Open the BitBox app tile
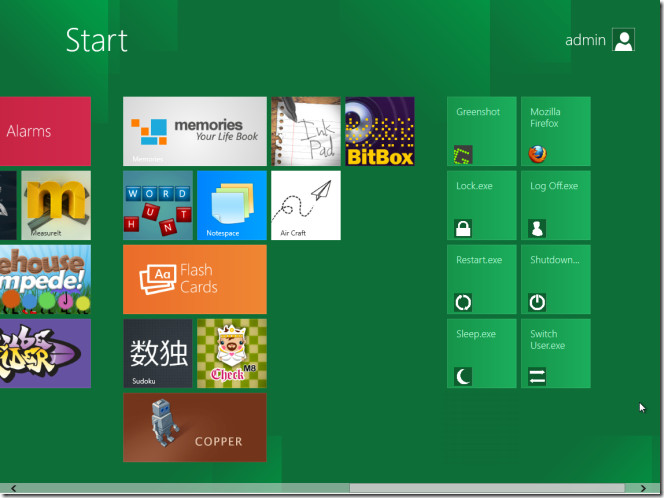The image size is (664, 498). coord(379,131)
